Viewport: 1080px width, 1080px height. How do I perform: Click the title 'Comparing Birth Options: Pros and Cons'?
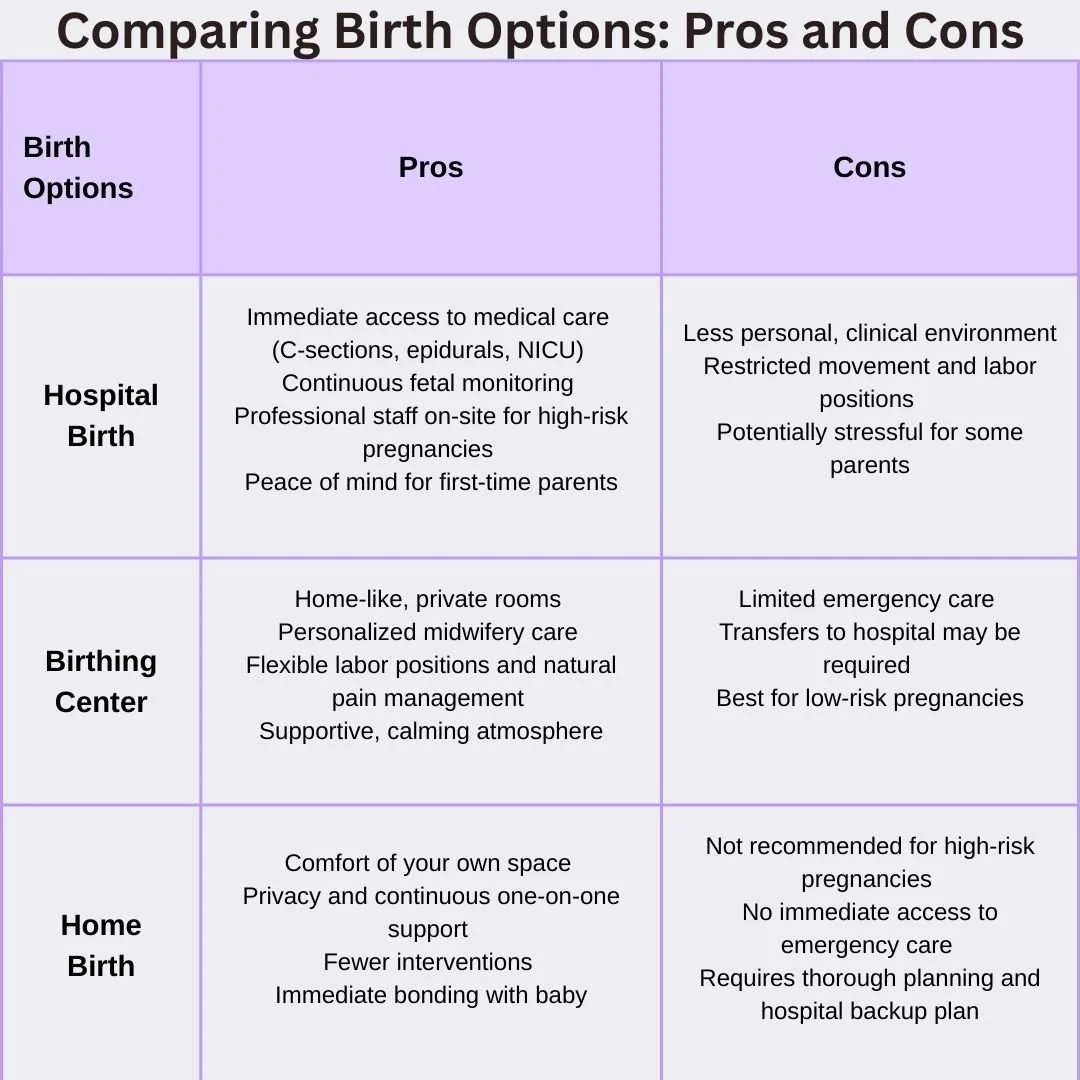coord(540,31)
